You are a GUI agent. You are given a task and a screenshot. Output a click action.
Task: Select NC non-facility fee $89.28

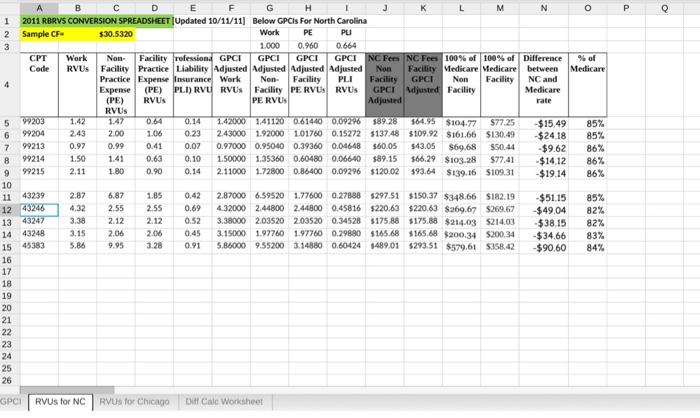pos(385,122)
